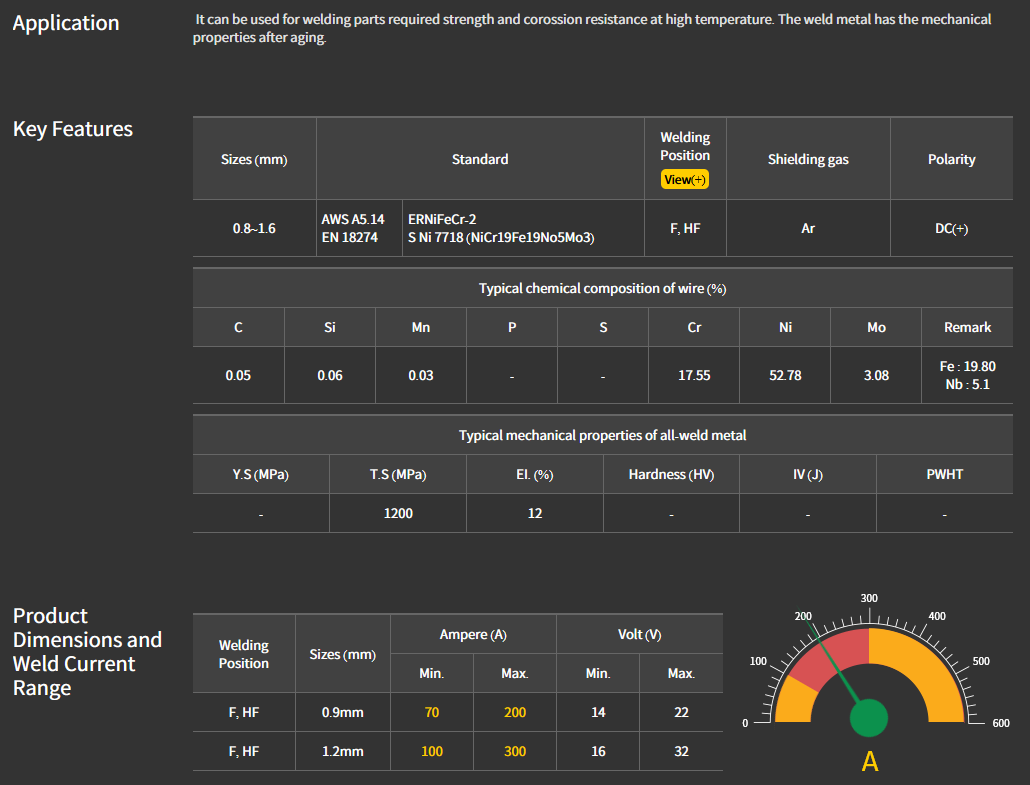Select the tensile strength value 1200

click(398, 513)
